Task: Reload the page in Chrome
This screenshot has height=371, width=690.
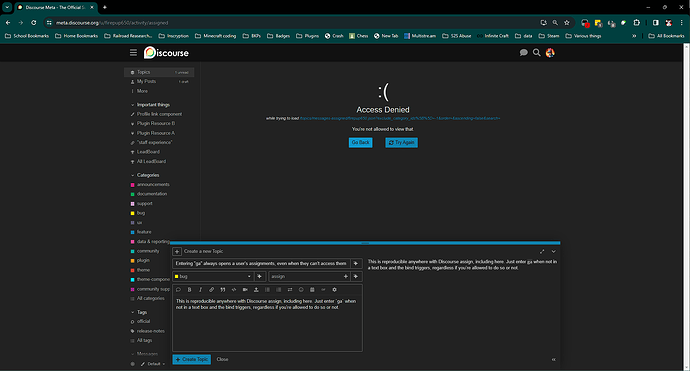Action: click(x=33, y=22)
